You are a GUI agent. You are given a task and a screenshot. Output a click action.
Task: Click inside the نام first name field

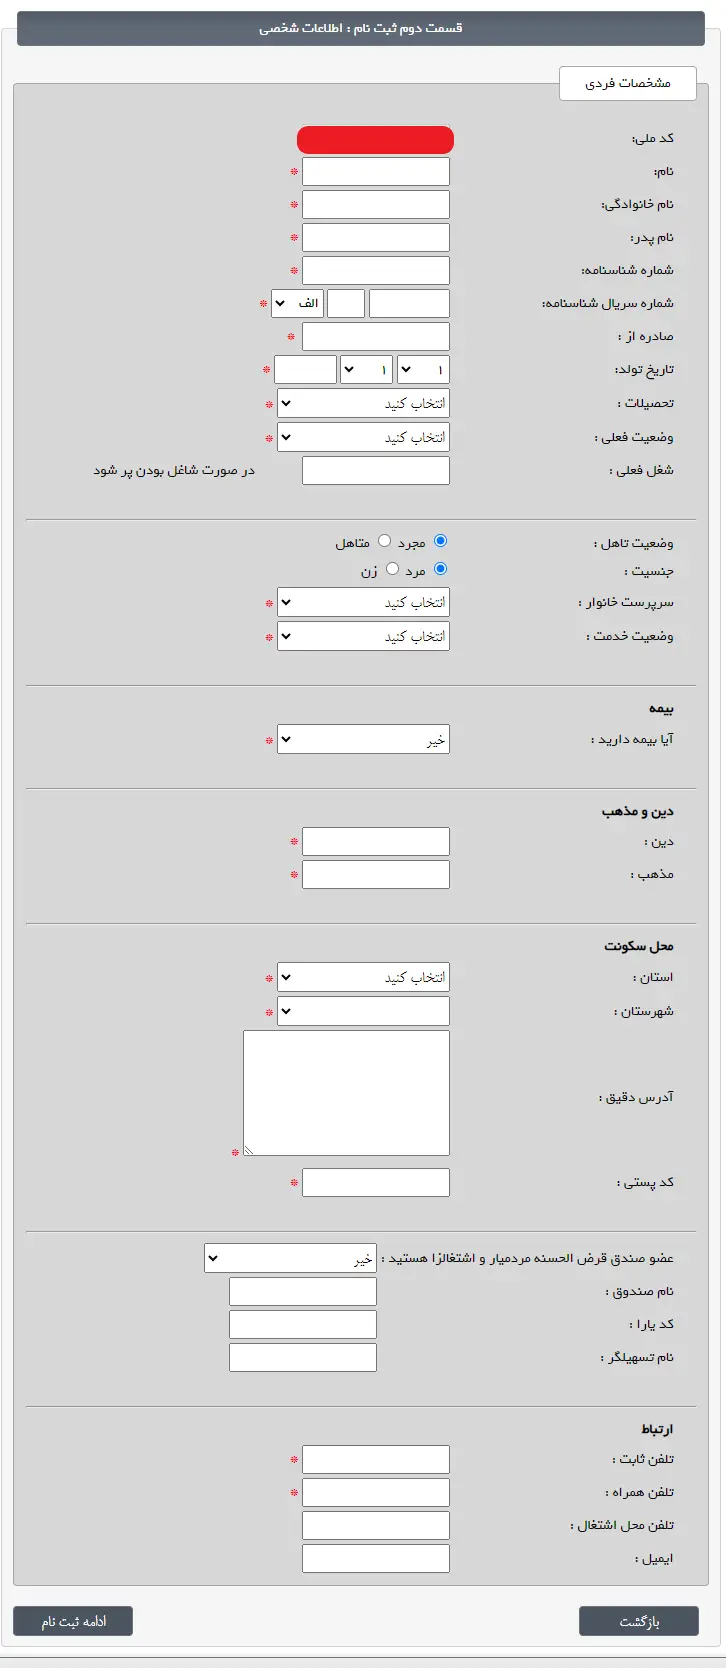coord(375,170)
